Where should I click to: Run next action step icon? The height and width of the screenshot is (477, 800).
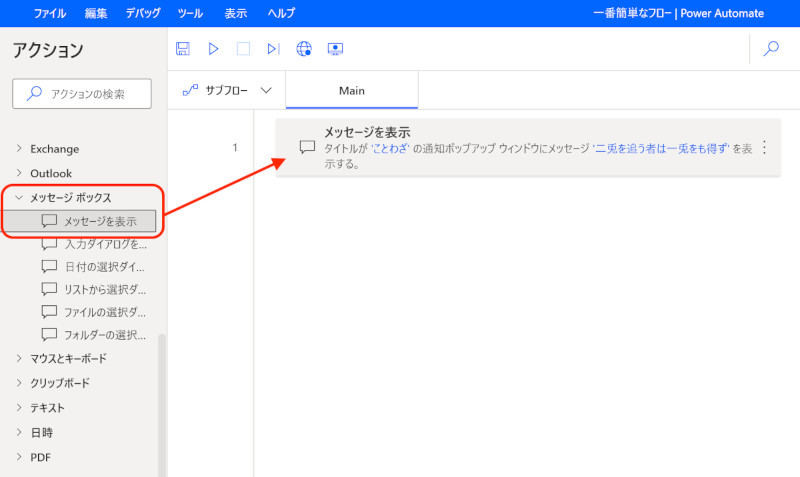point(273,48)
